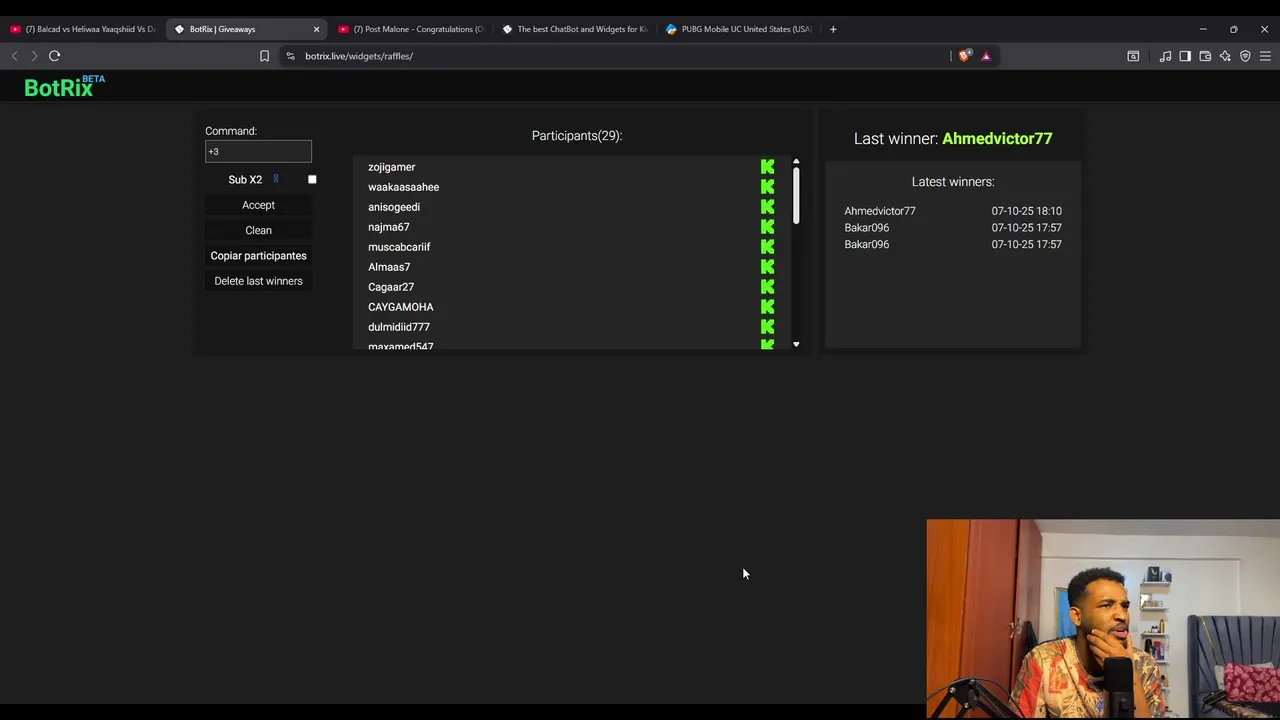Click the Clean button
This screenshot has height=720, width=1280.
[258, 230]
